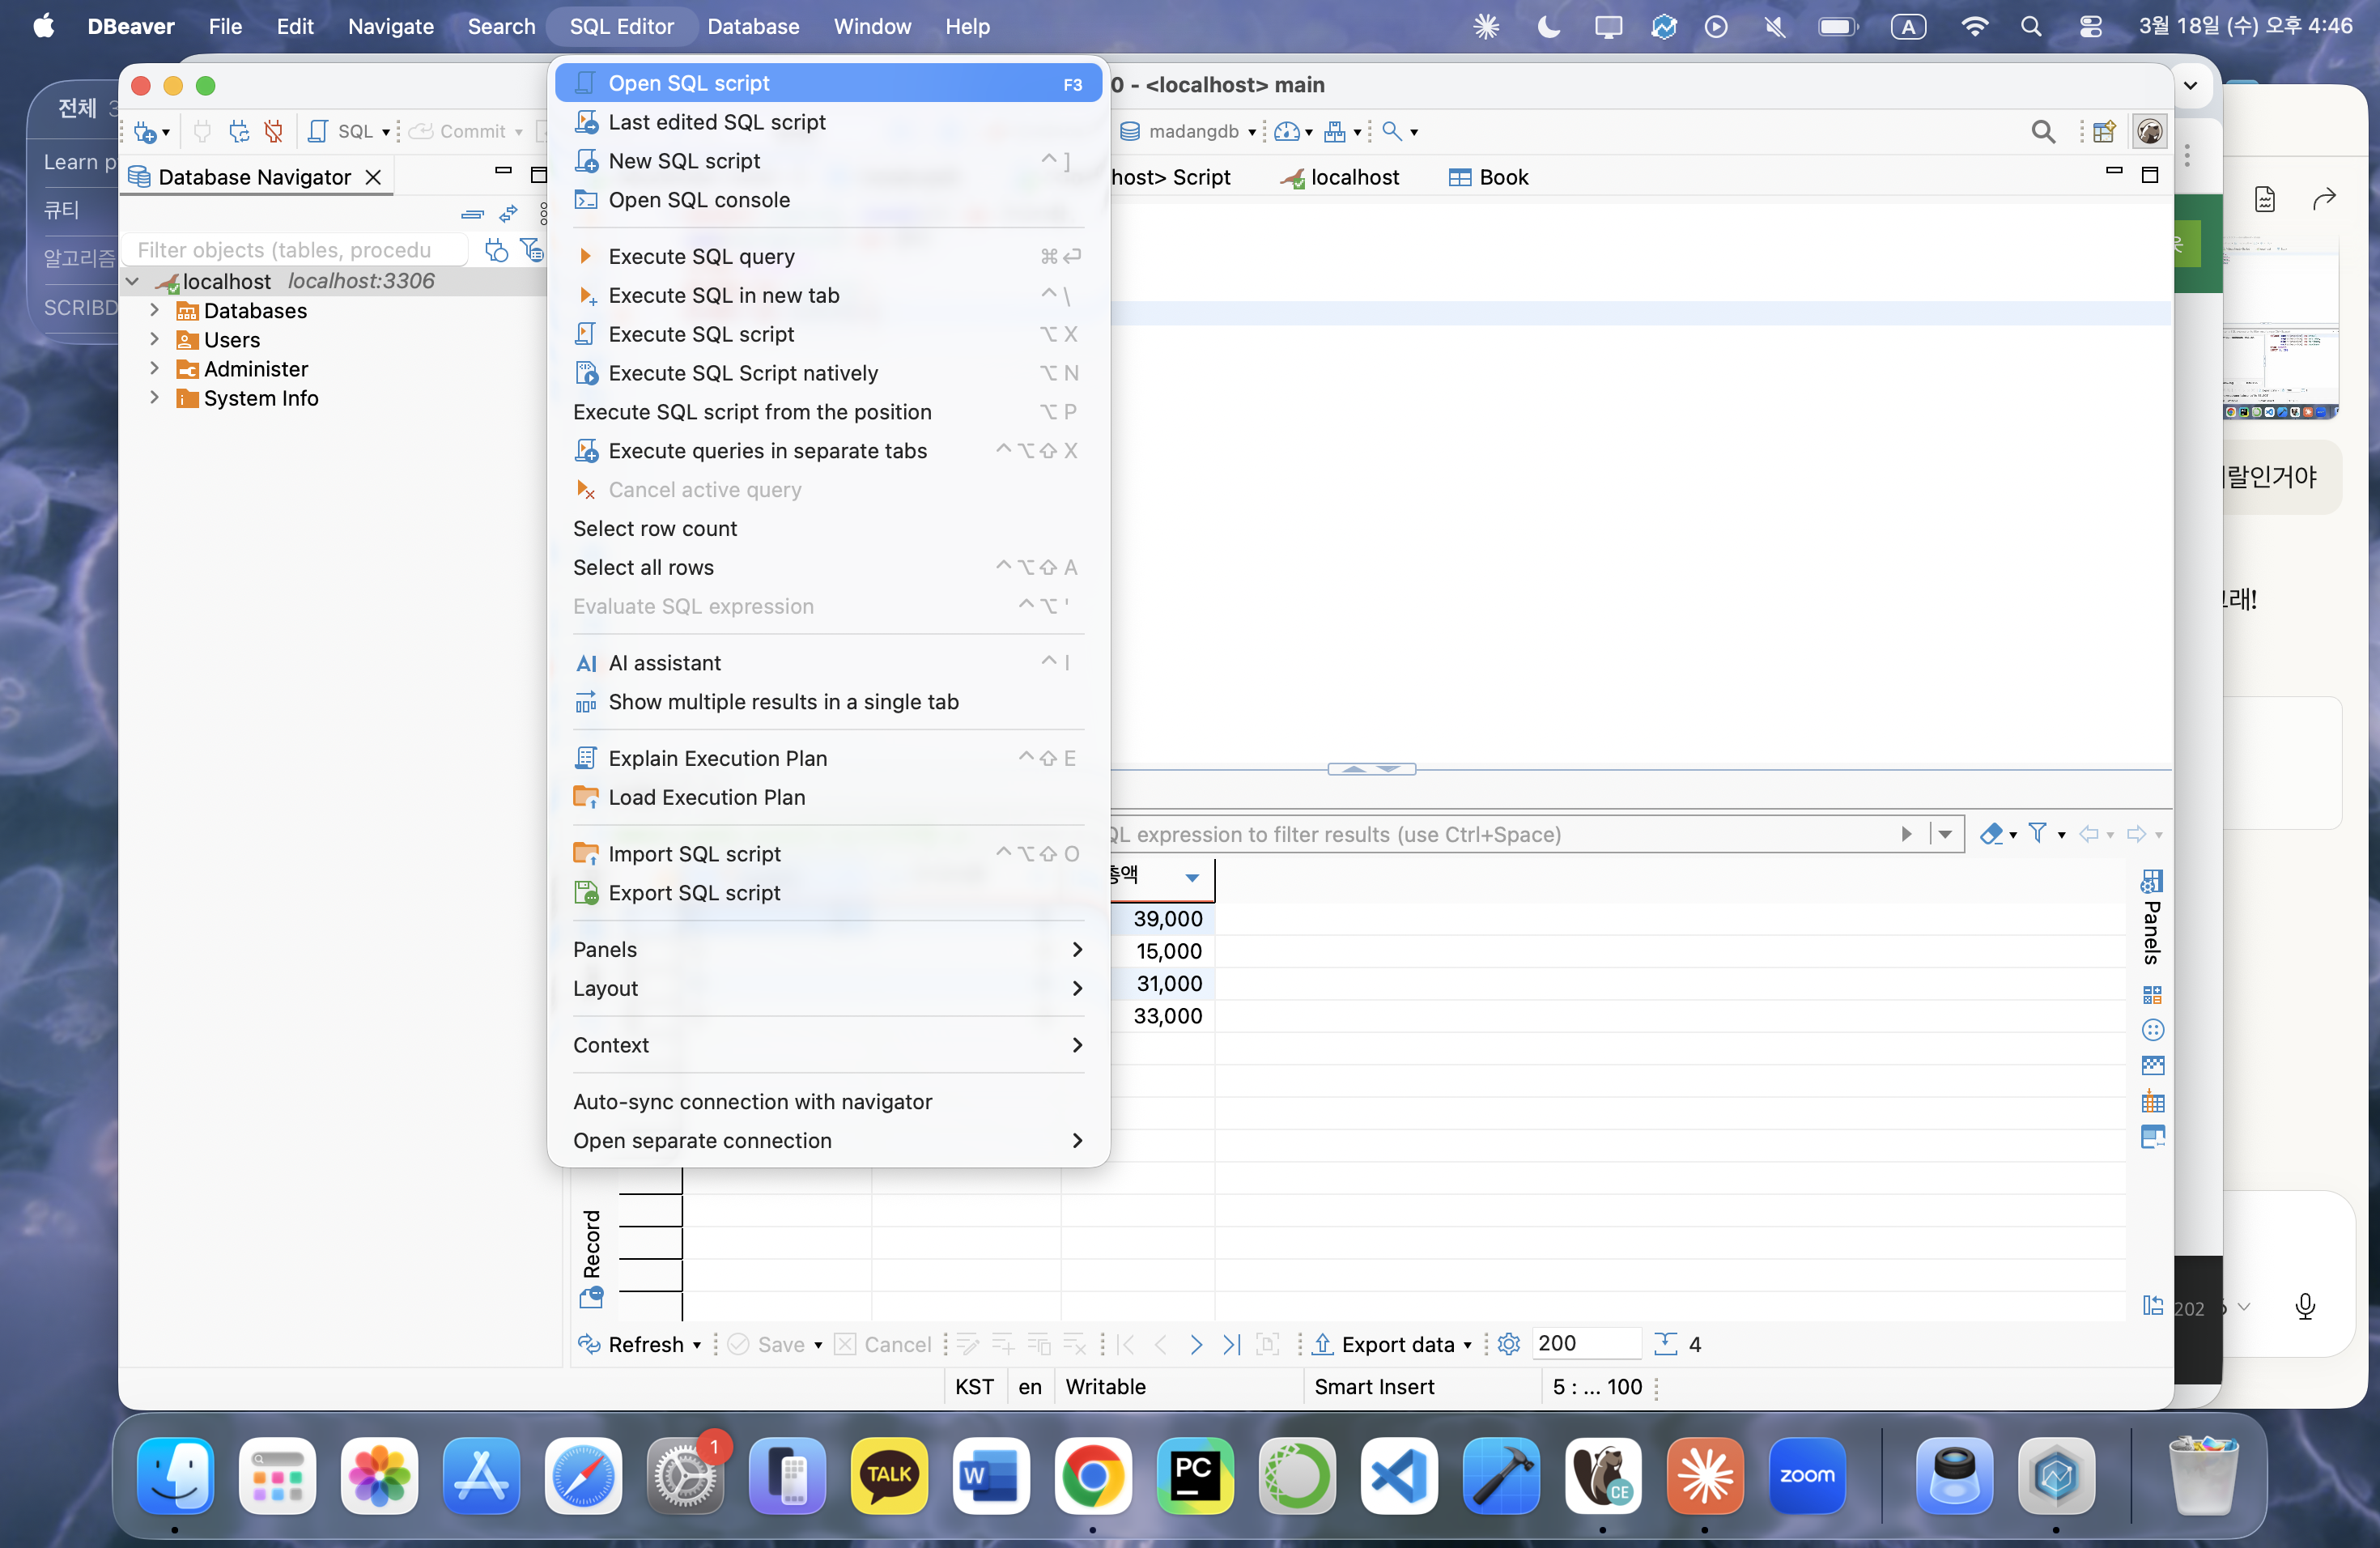
Task: Toggle the Record view mode button
Action: tap(591, 1244)
